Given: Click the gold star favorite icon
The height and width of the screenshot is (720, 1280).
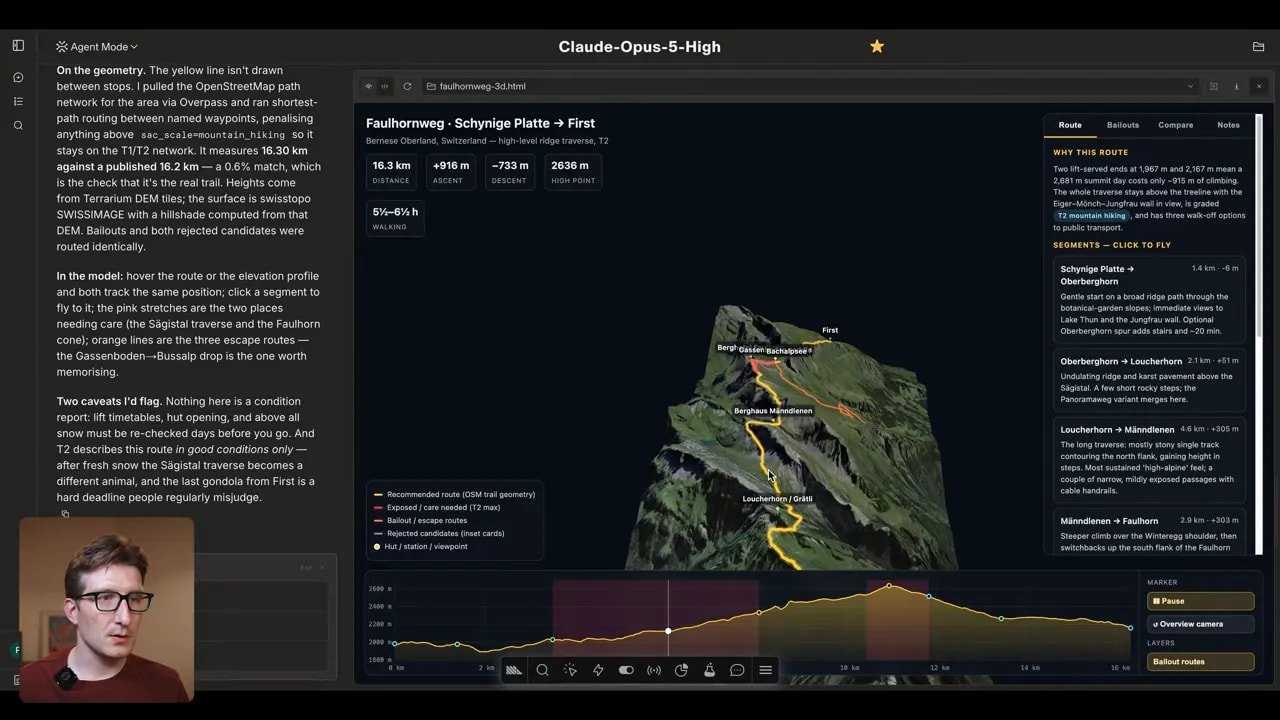Looking at the screenshot, I should click(877, 46).
